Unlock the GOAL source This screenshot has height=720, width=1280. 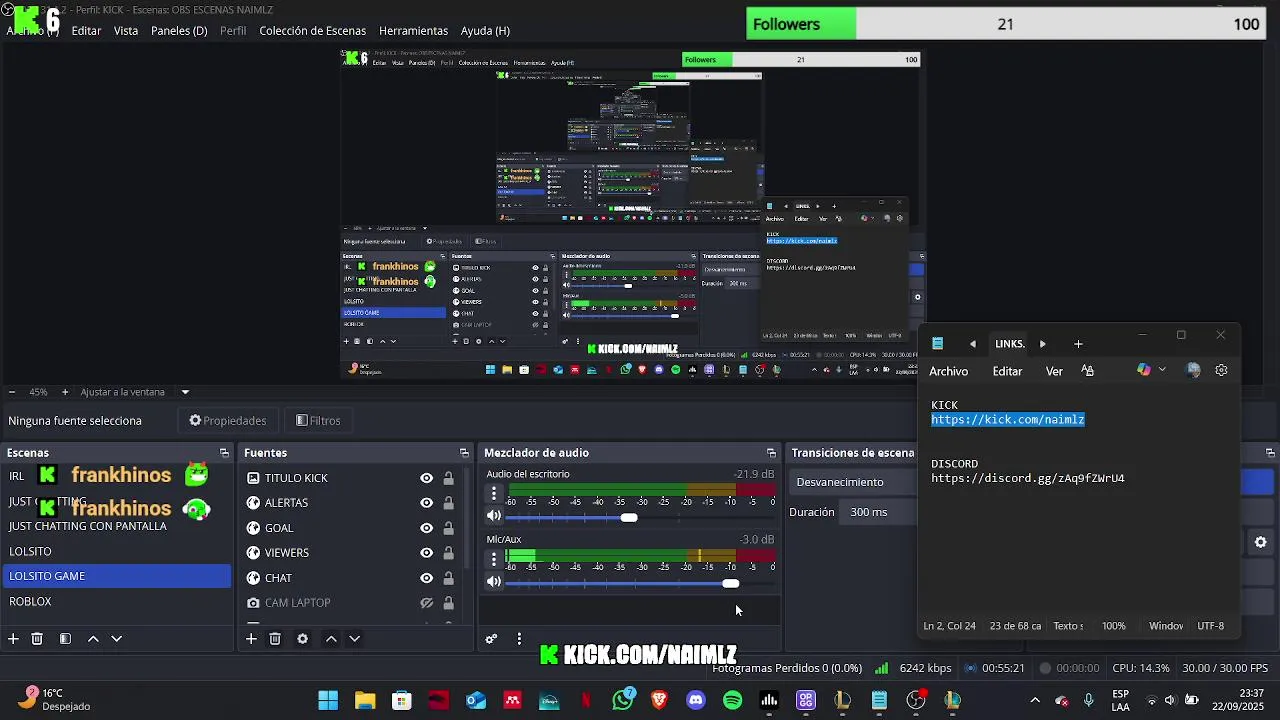click(448, 528)
